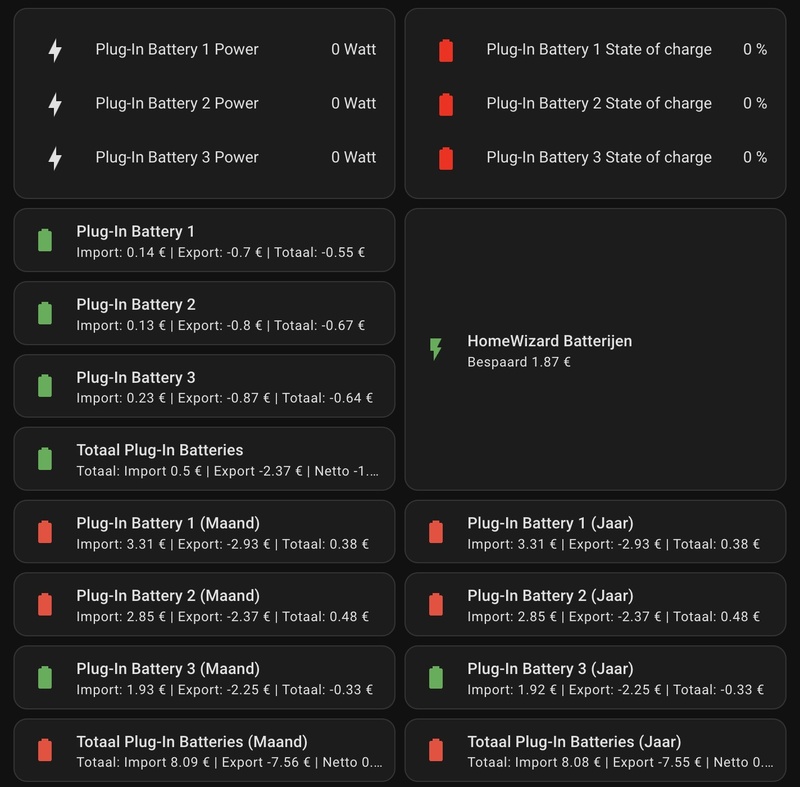Click red battery icon for Battery 3 State of charge
This screenshot has height=787, width=800.
click(446, 158)
